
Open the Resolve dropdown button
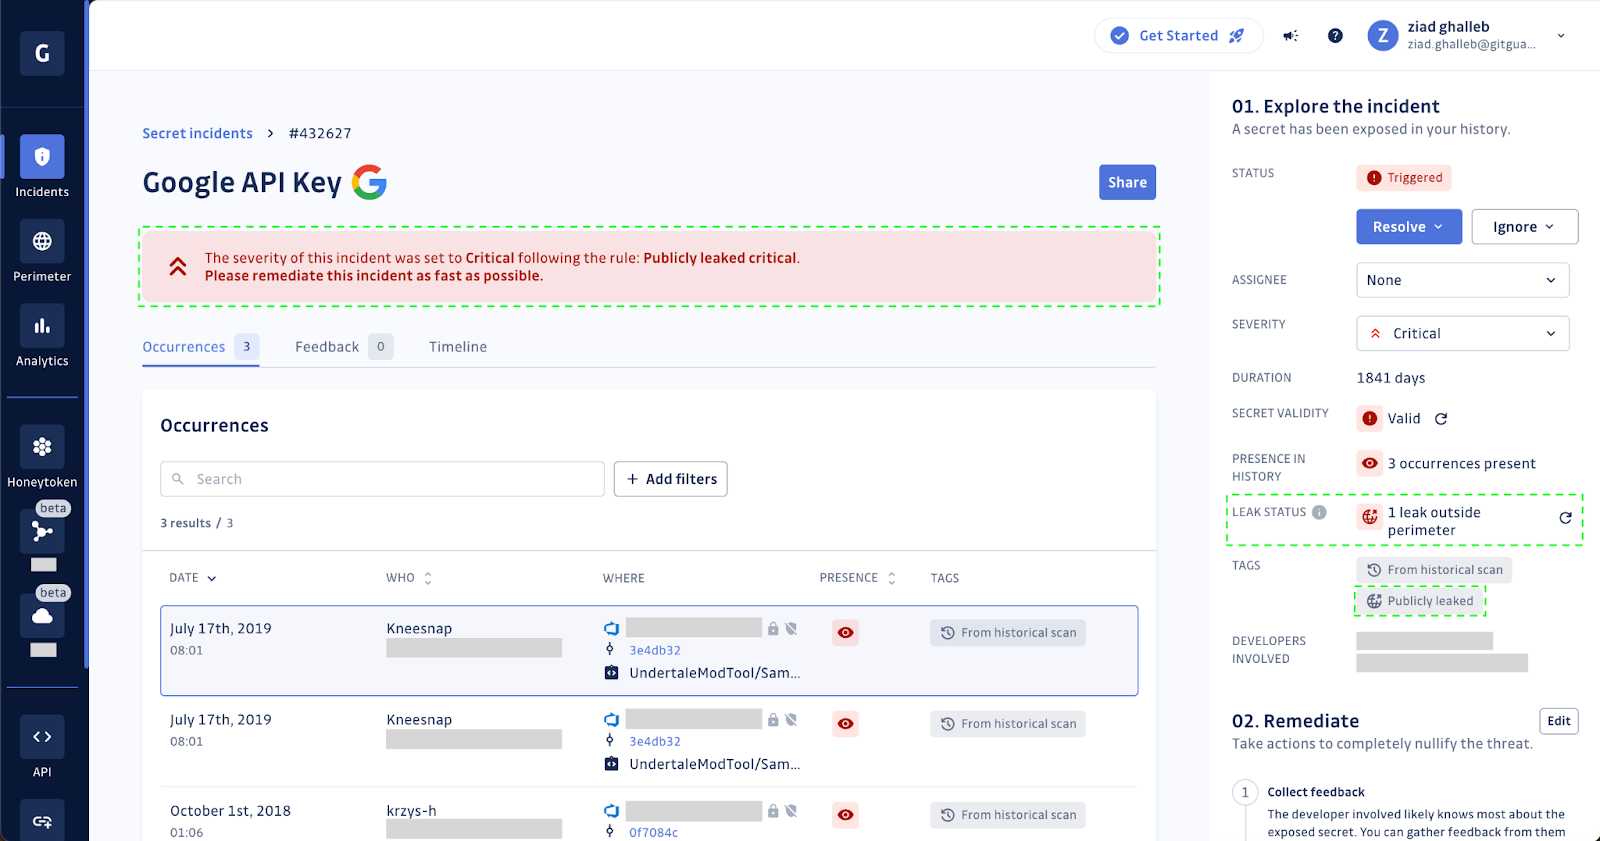[1409, 227]
